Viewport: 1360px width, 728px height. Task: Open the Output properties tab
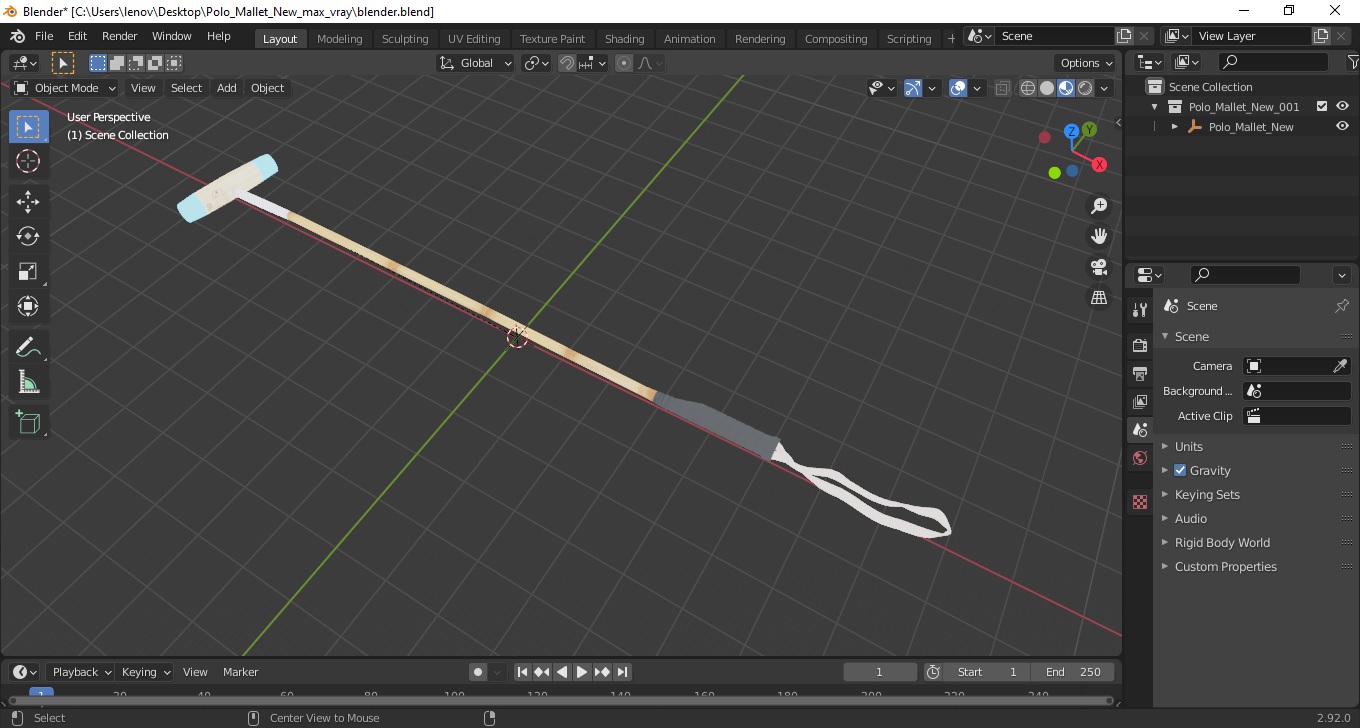pyautogui.click(x=1139, y=373)
